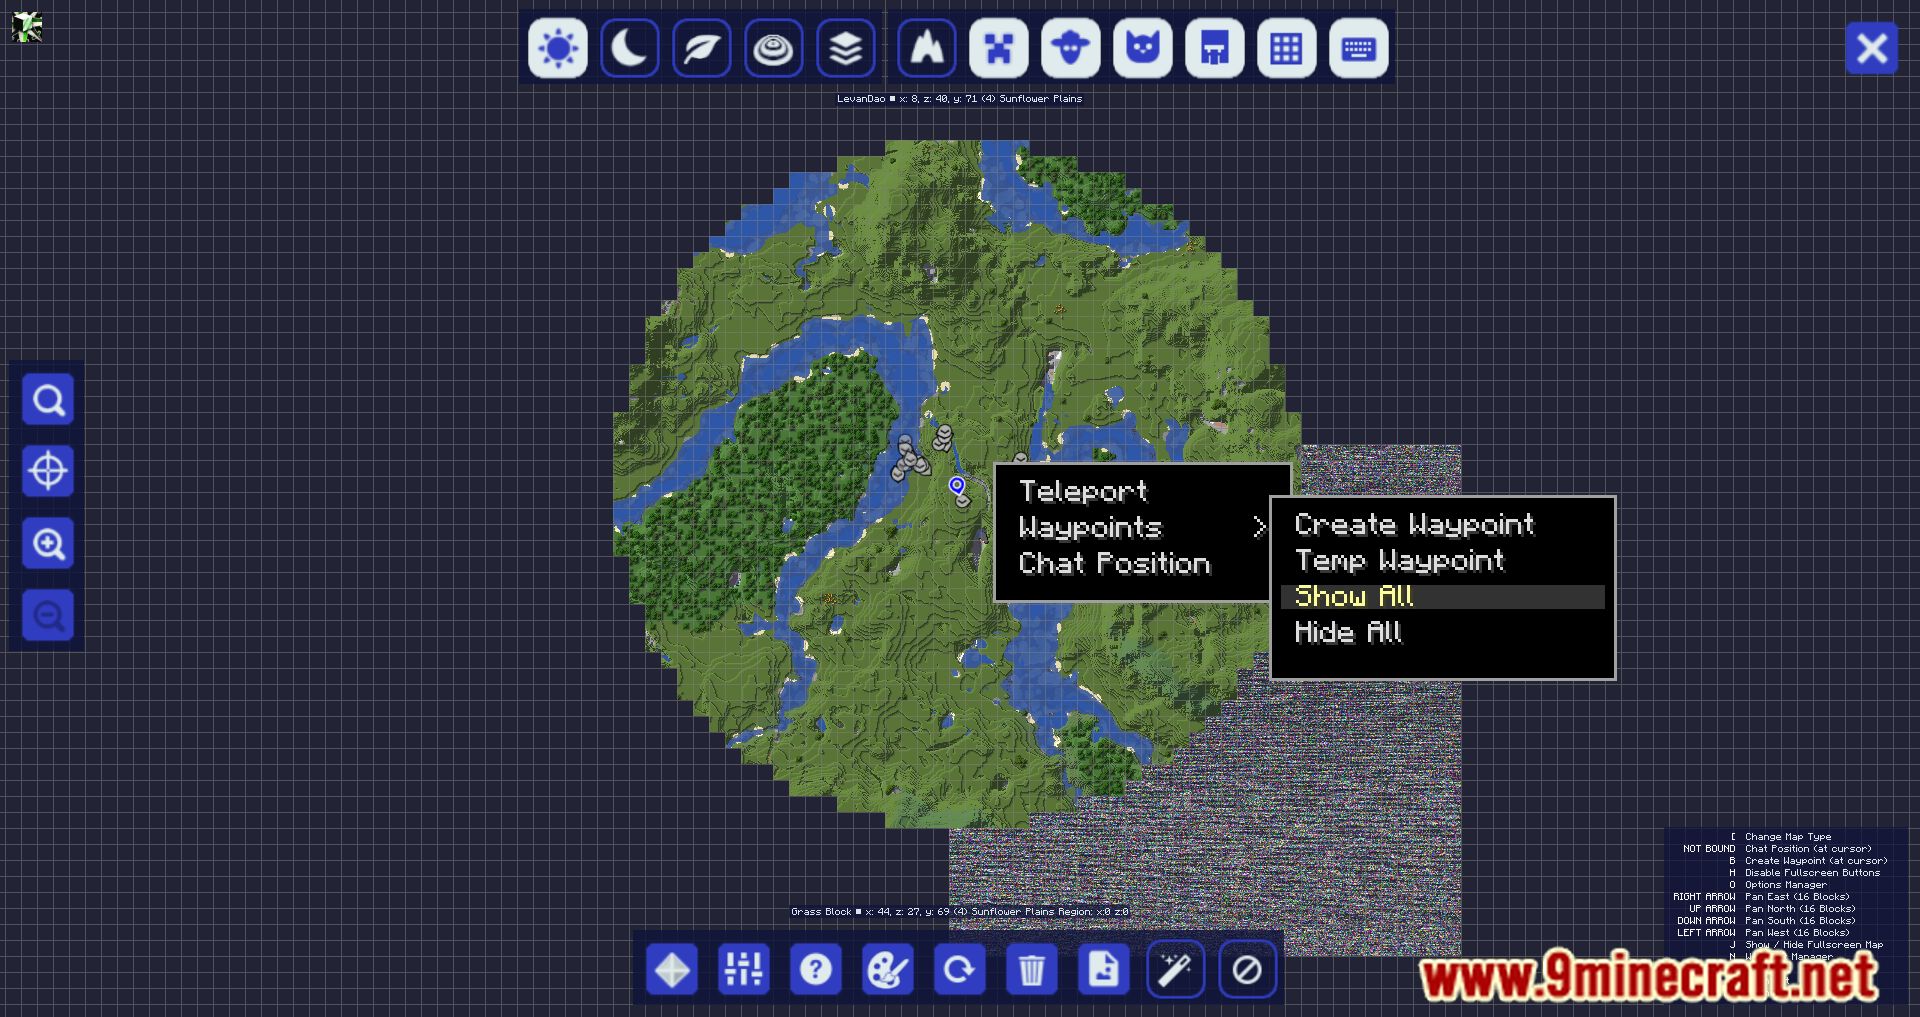Click "Pan South (16 Blocks)" keybinding text
The width and height of the screenshot is (1920, 1017).
1800,921
